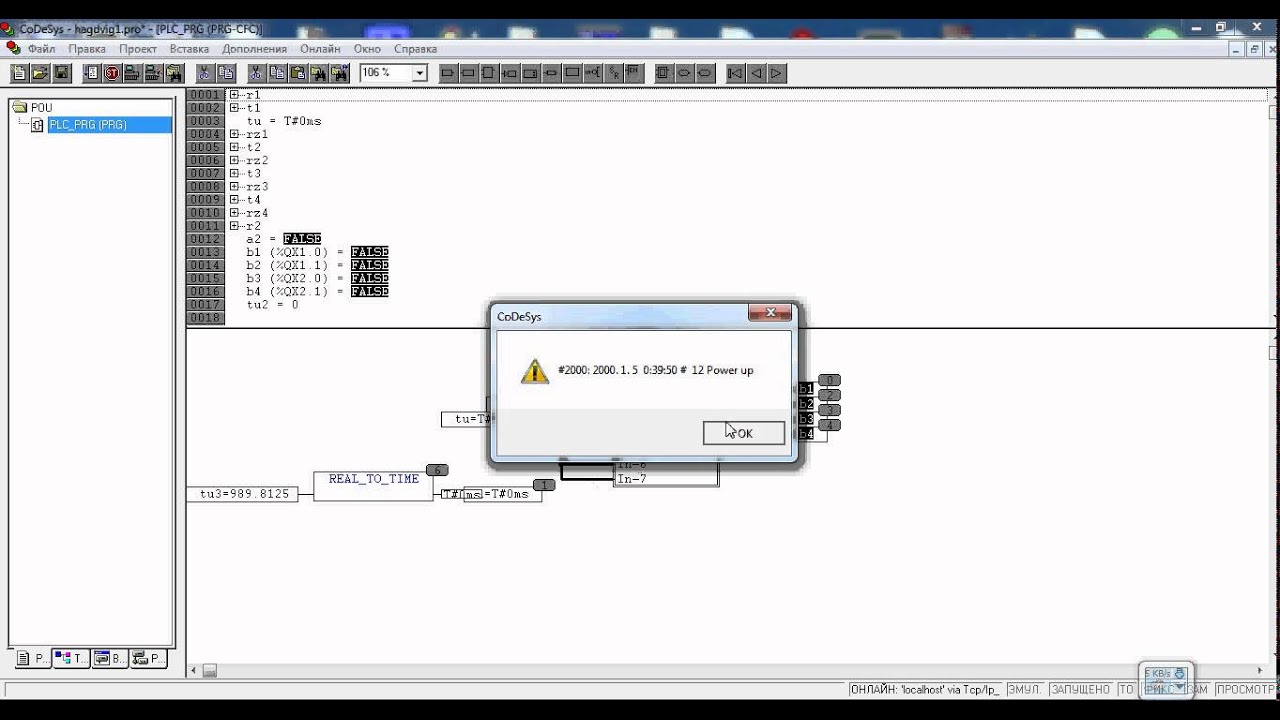Open the Вставка menu

[189, 48]
